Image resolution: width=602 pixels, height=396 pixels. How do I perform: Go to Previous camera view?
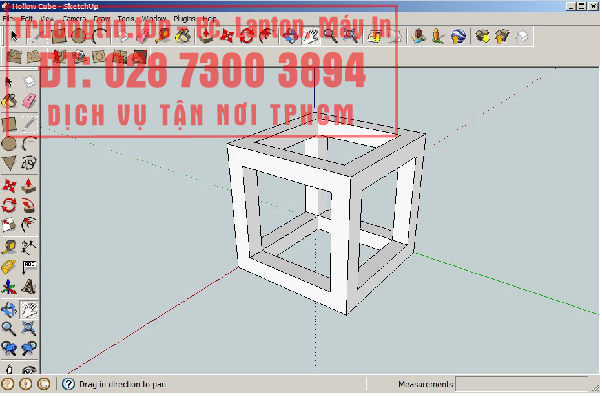click(9, 349)
